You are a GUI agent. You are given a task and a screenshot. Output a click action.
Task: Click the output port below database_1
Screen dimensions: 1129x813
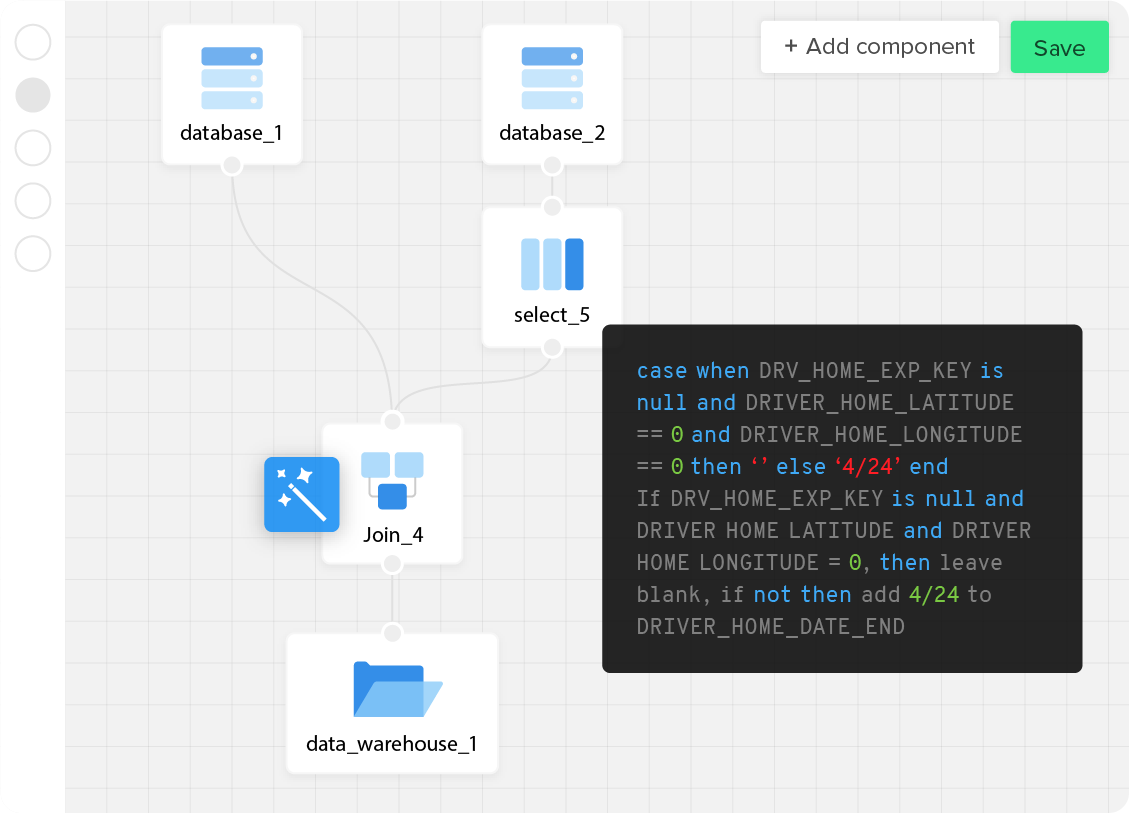[x=232, y=165]
